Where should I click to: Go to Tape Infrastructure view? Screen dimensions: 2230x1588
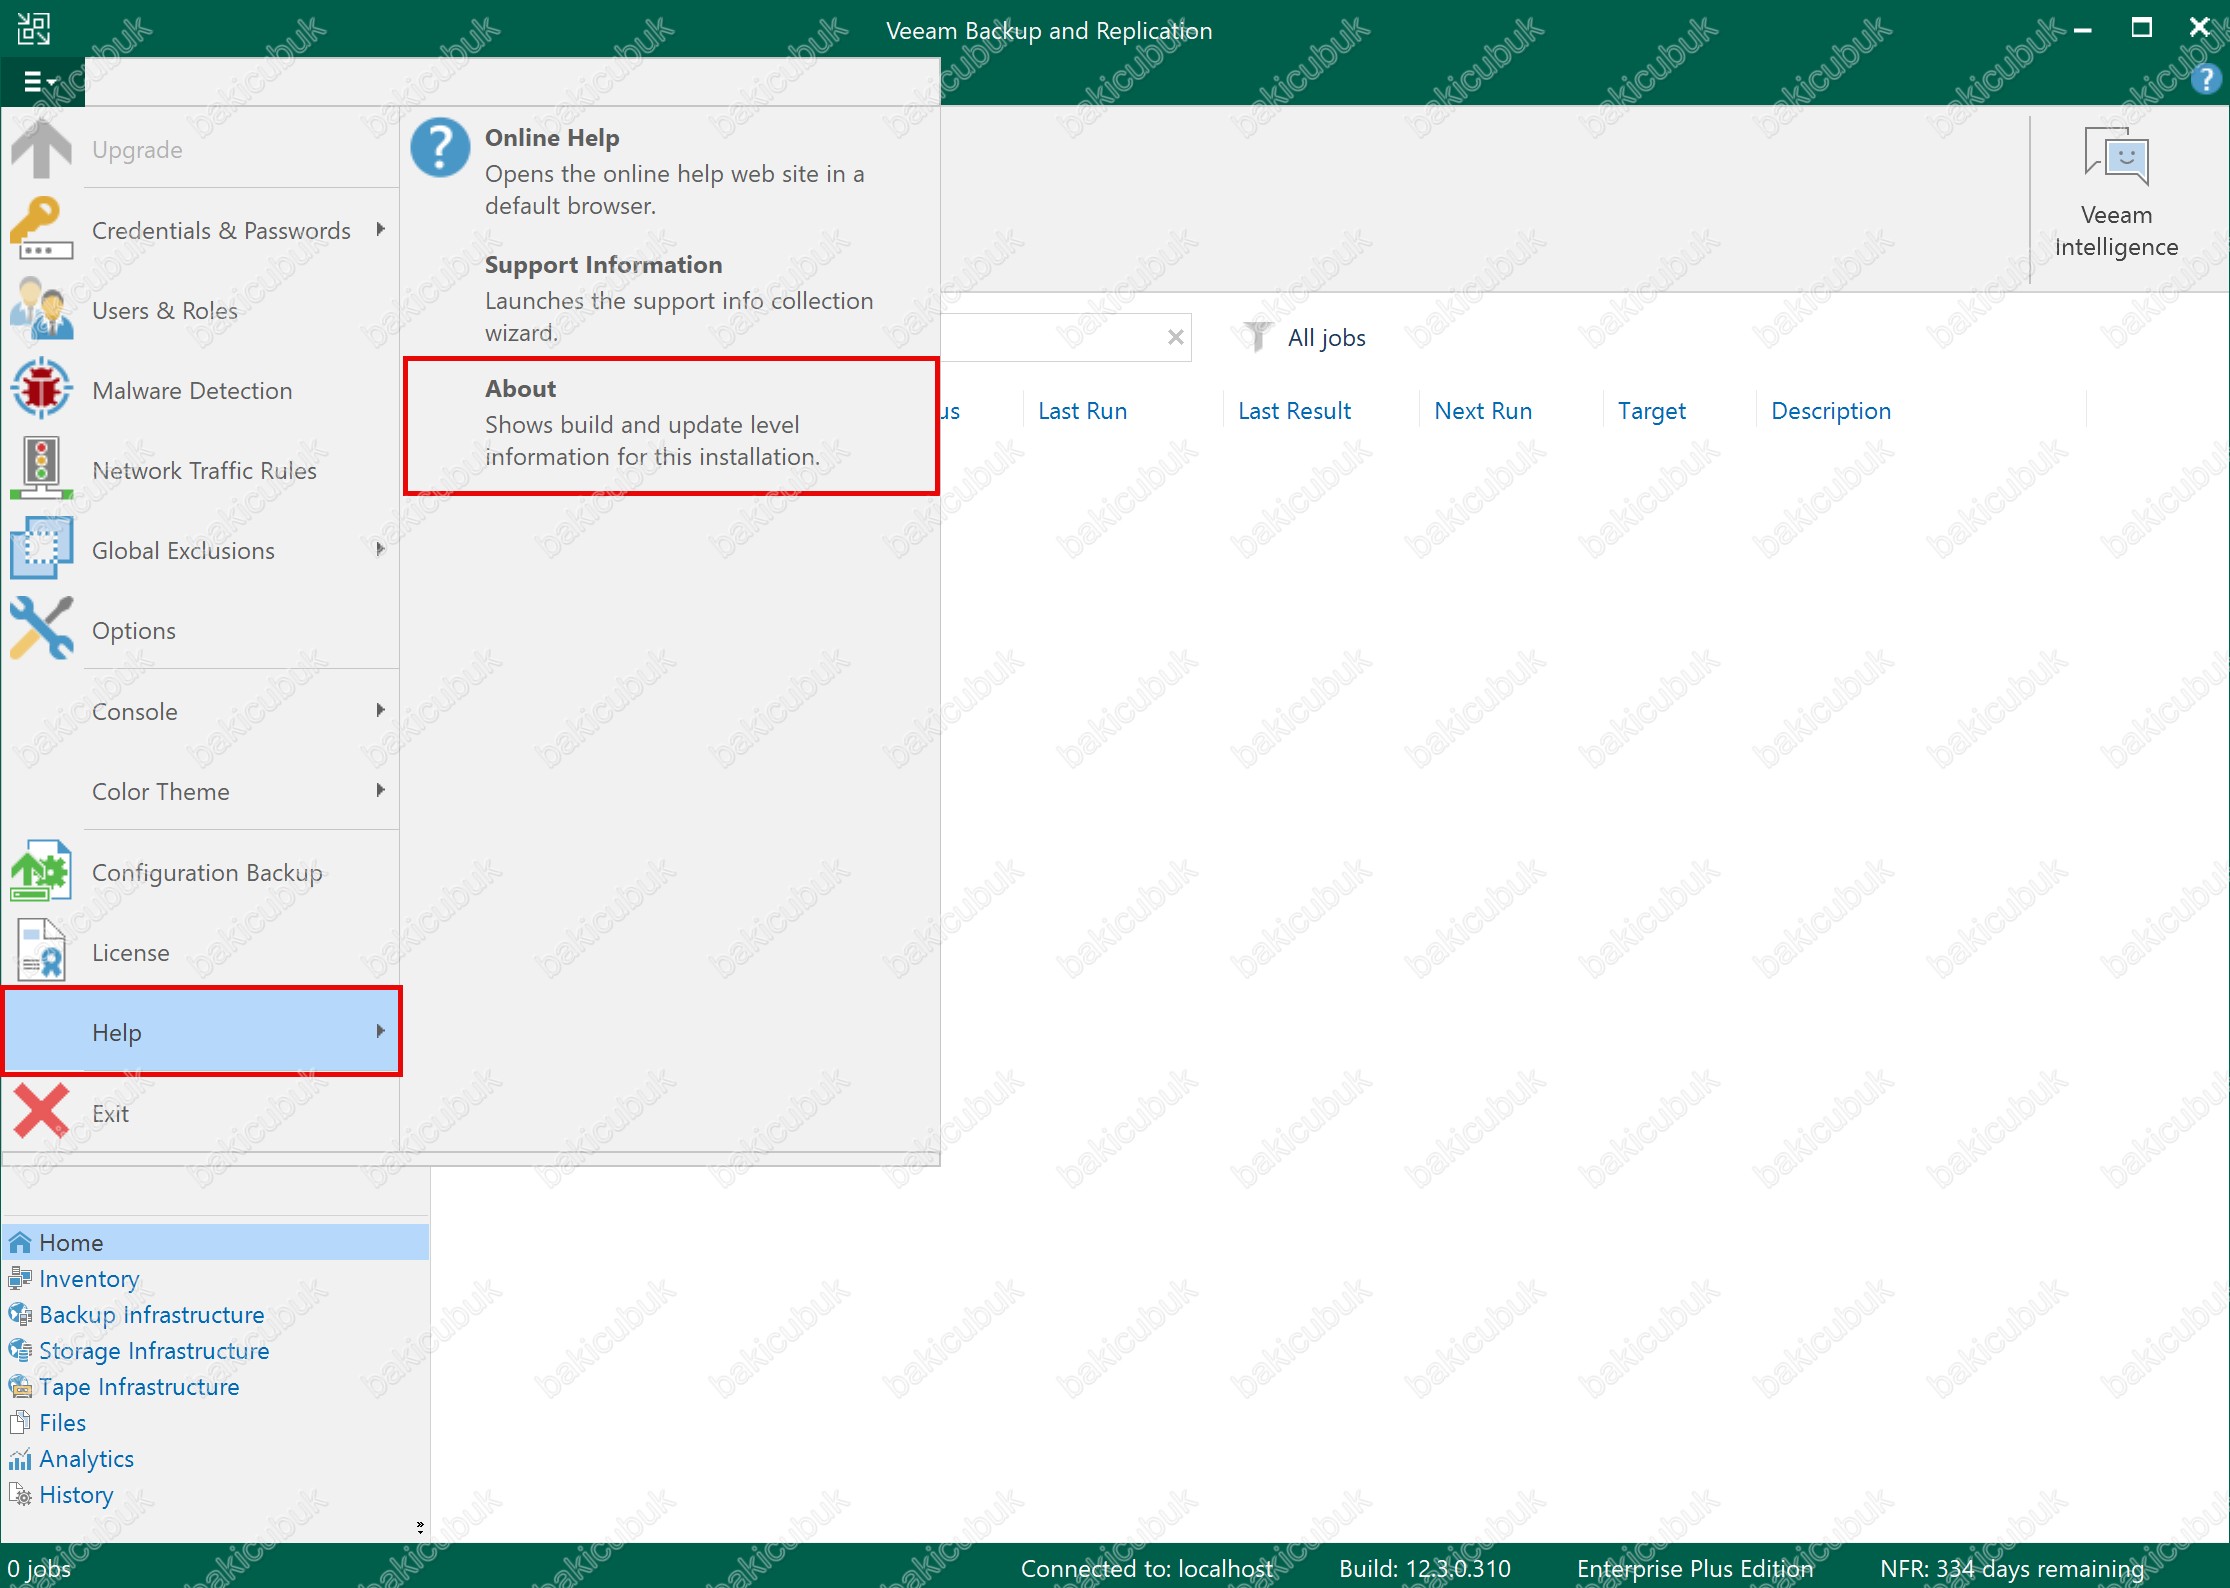[x=139, y=1386]
